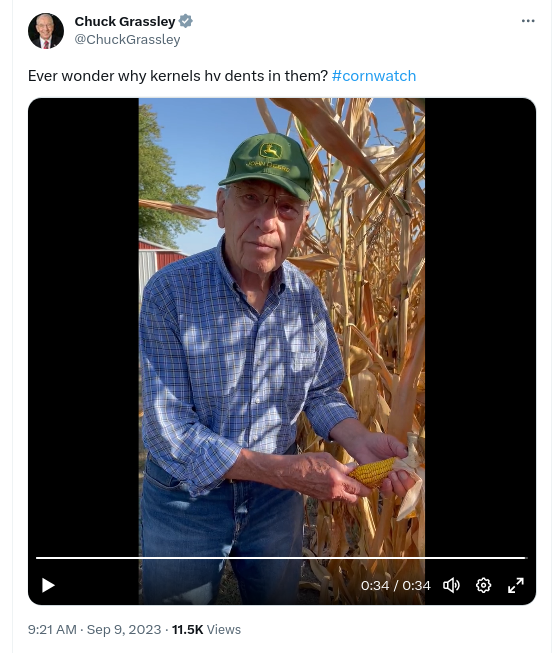Open the #cornwatch hashtag
The height and width of the screenshot is (653, 554).
pyautogui.click(x=374, y=76)
